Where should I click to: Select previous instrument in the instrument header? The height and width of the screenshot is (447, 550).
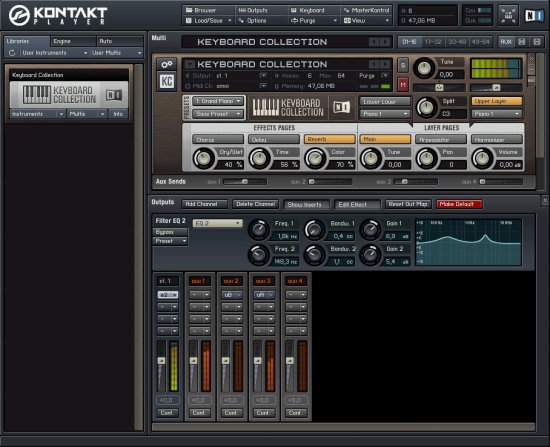click(374, 64)
